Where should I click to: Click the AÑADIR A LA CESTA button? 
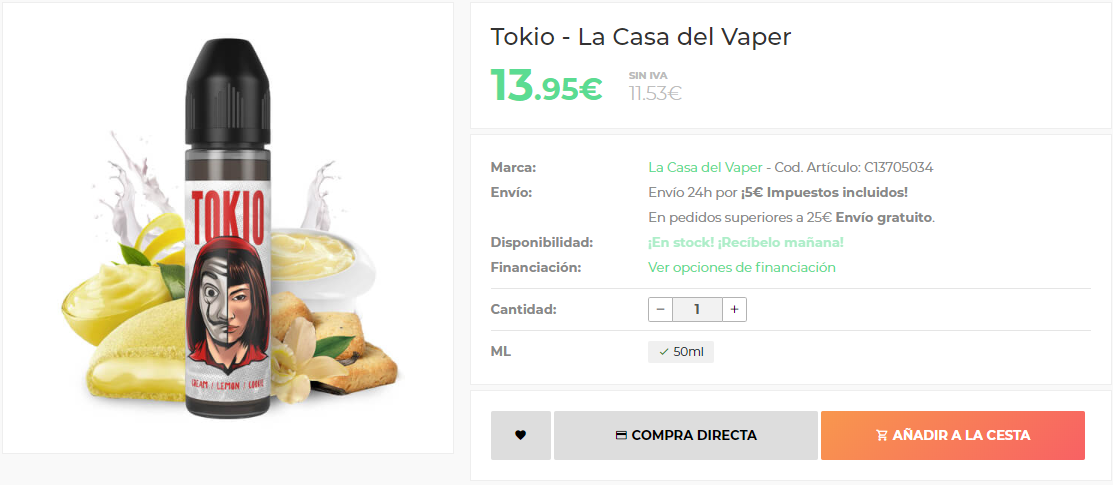coord(953,435)
